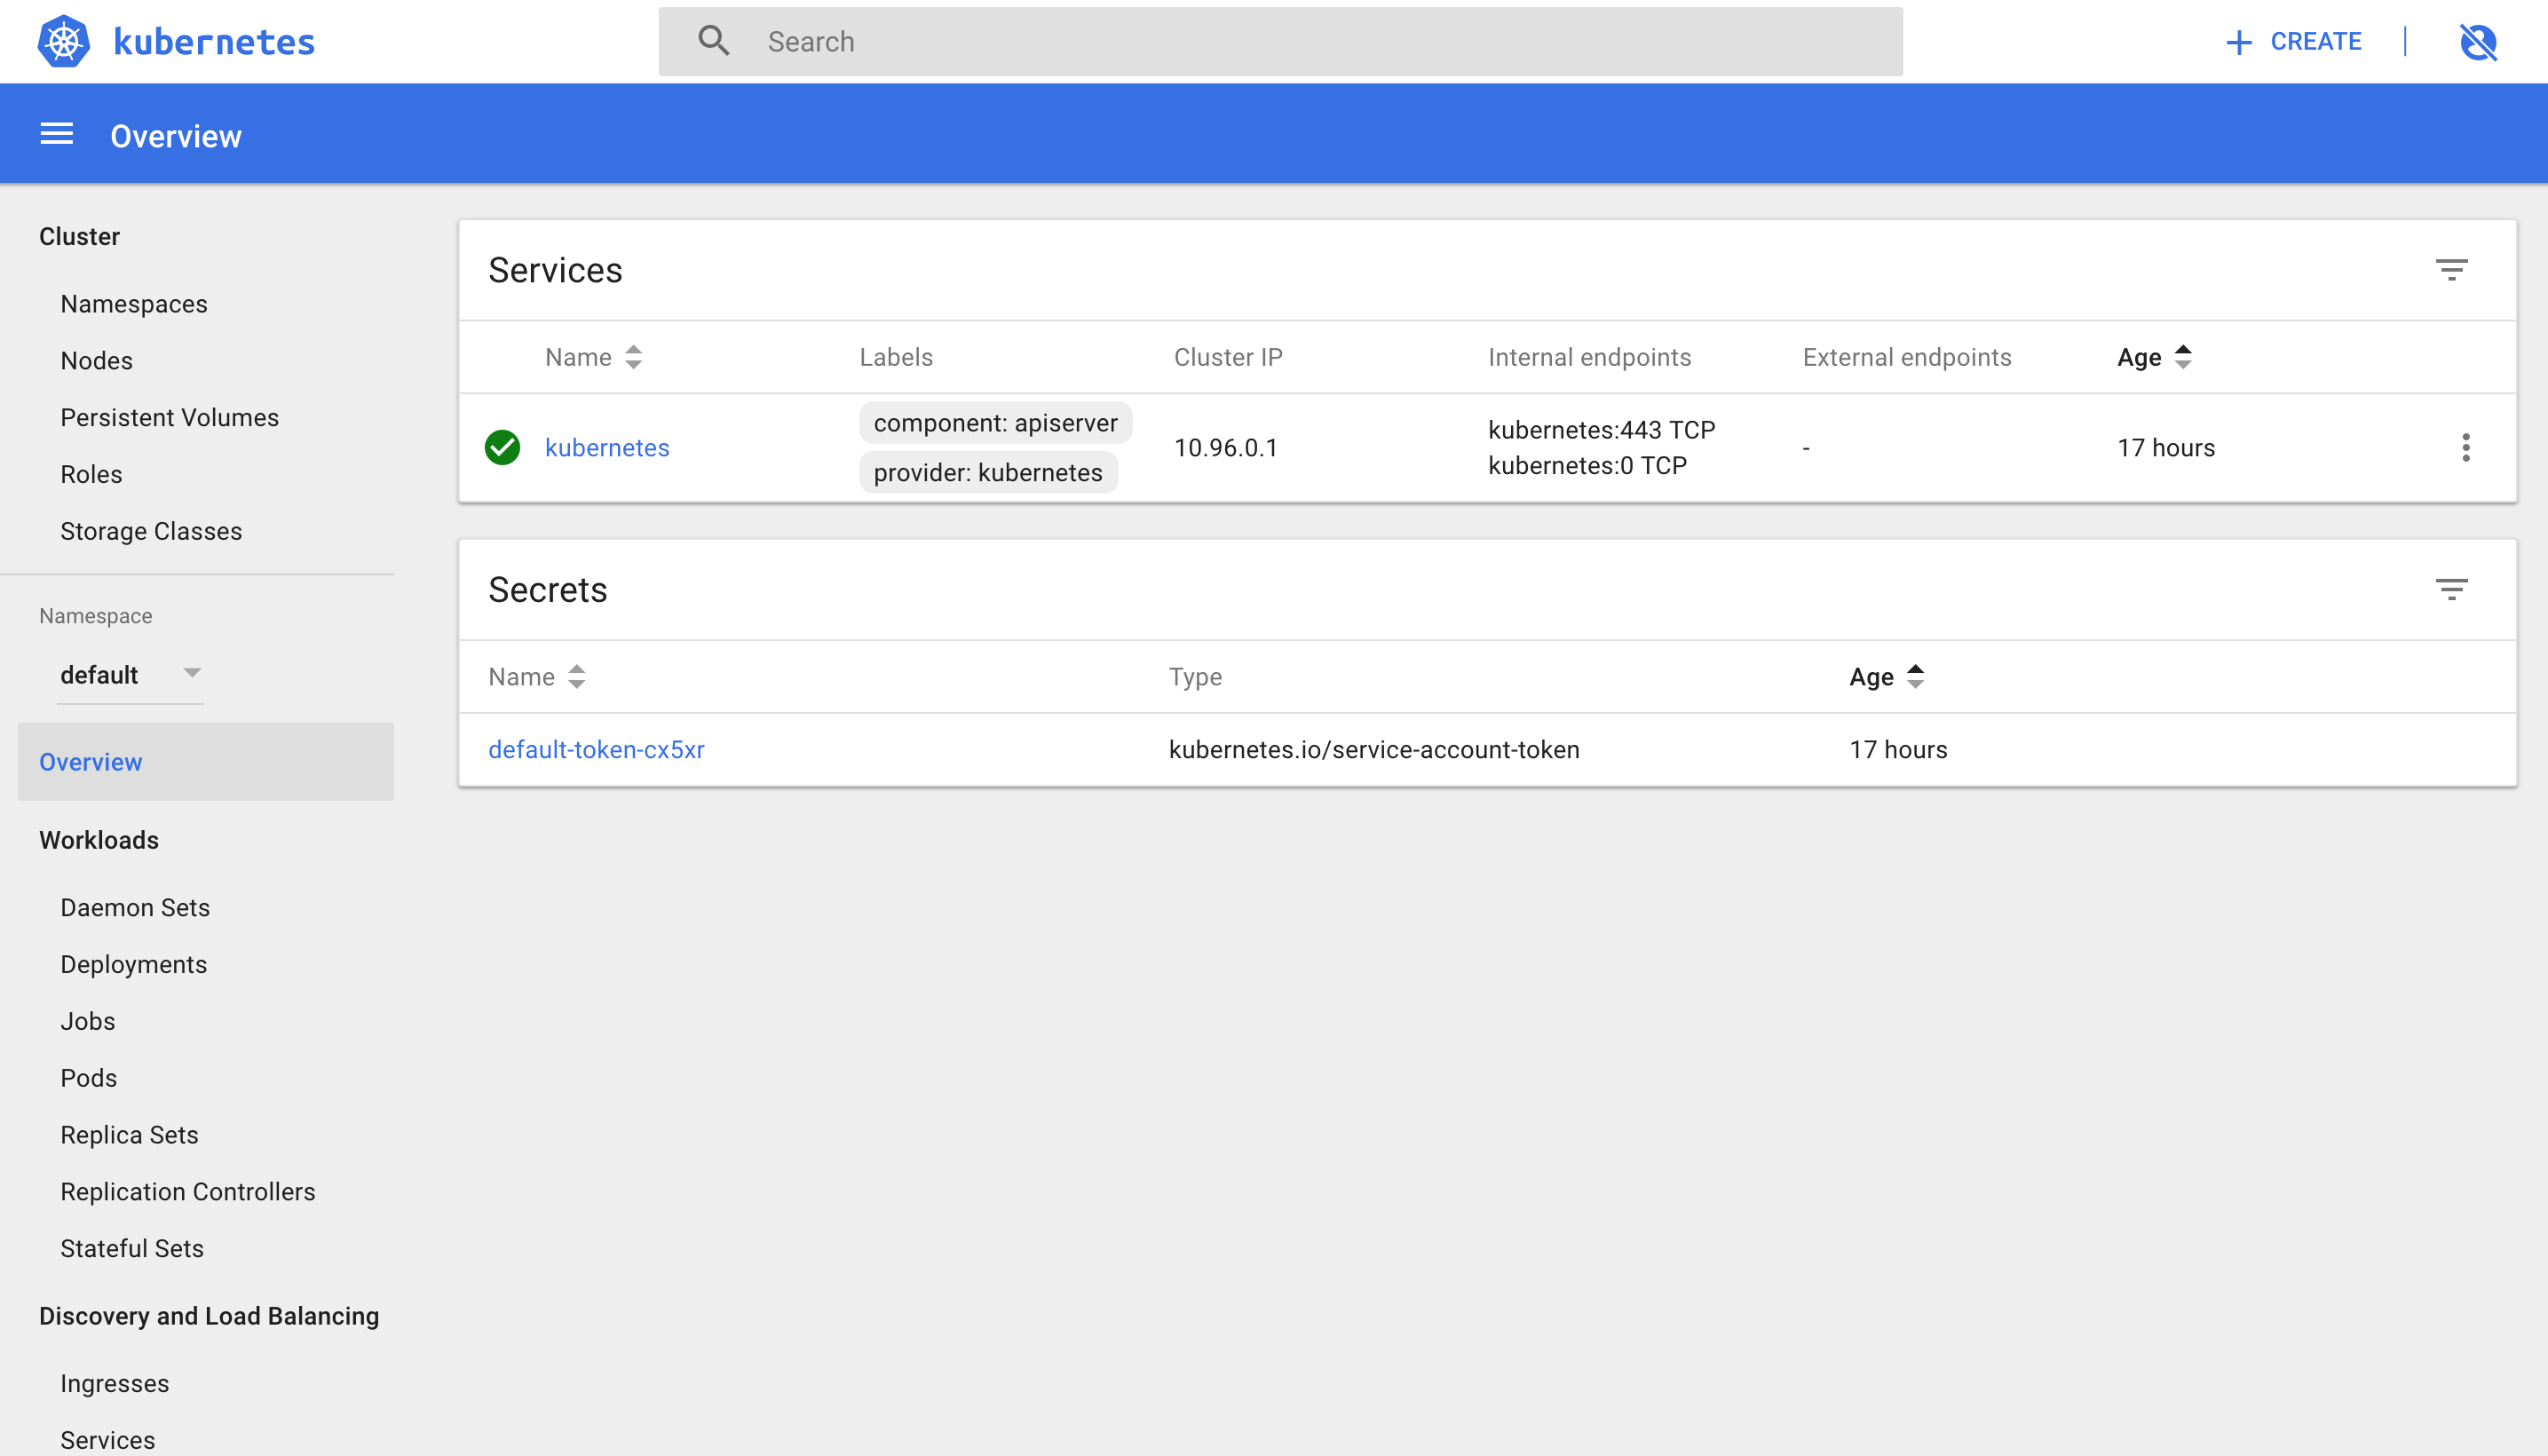Click the hamburger menu icon
This screenshot has height=1456, width=2548.
[56, 137]
